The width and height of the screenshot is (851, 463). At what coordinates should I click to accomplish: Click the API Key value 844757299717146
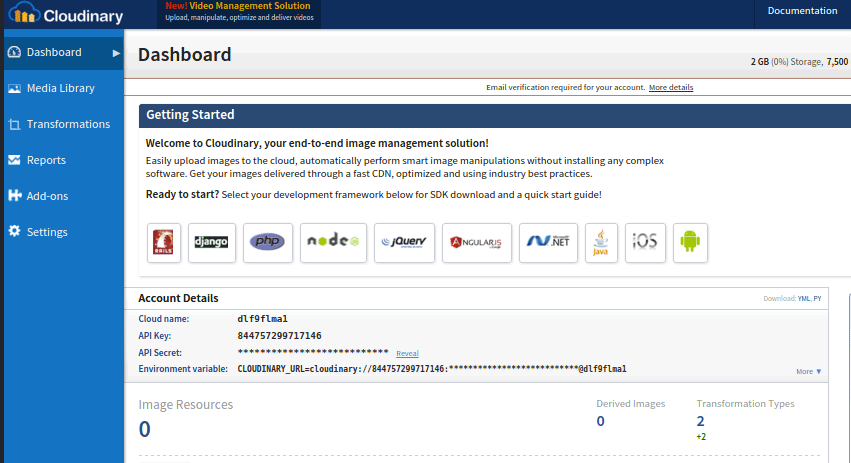click(280, 335)
